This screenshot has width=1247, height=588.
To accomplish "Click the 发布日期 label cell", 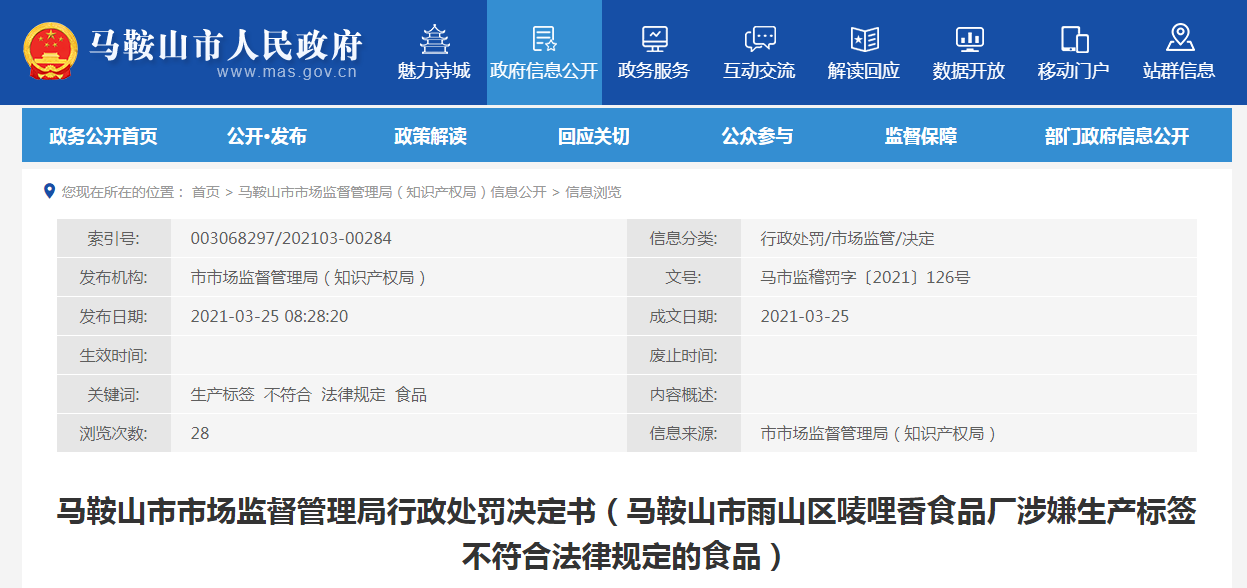I will [x=114, y=317].
